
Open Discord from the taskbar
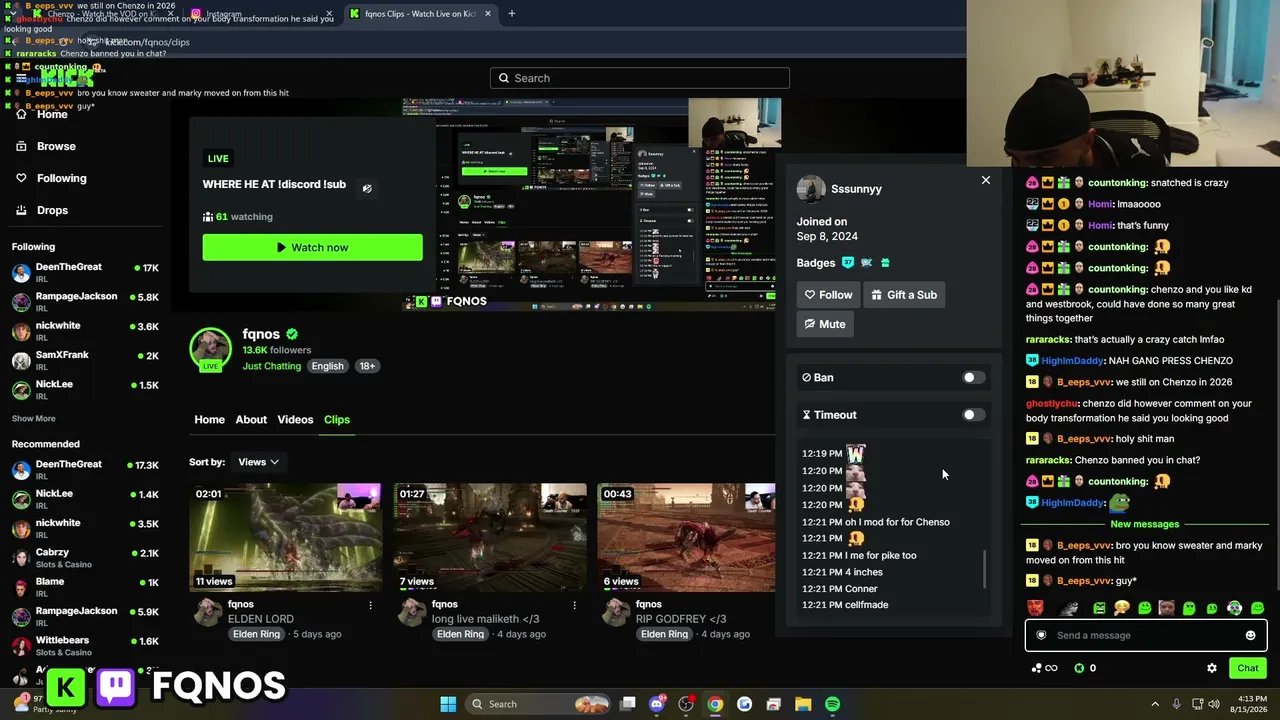(656, 704)
